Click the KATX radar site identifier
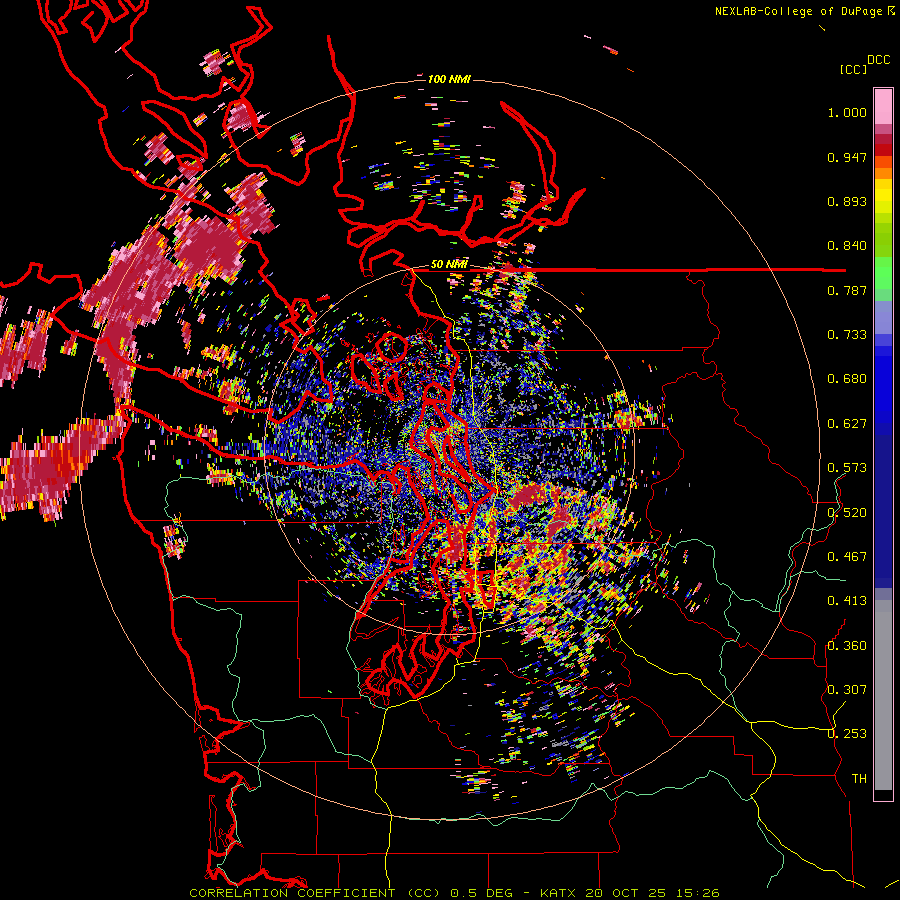 557,893
